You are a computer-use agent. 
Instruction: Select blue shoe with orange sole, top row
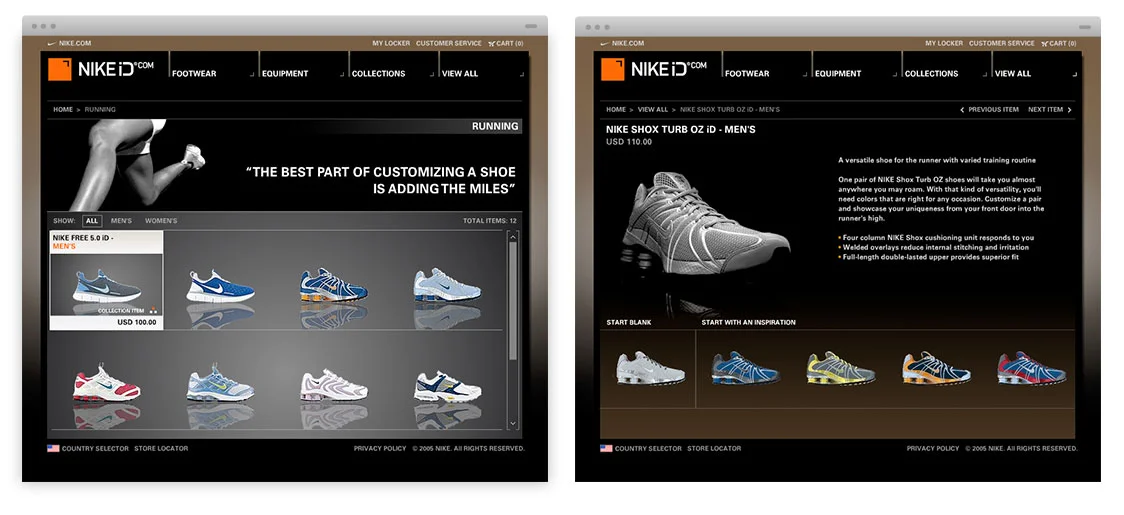pyautogui.click(x=333, y=285)
